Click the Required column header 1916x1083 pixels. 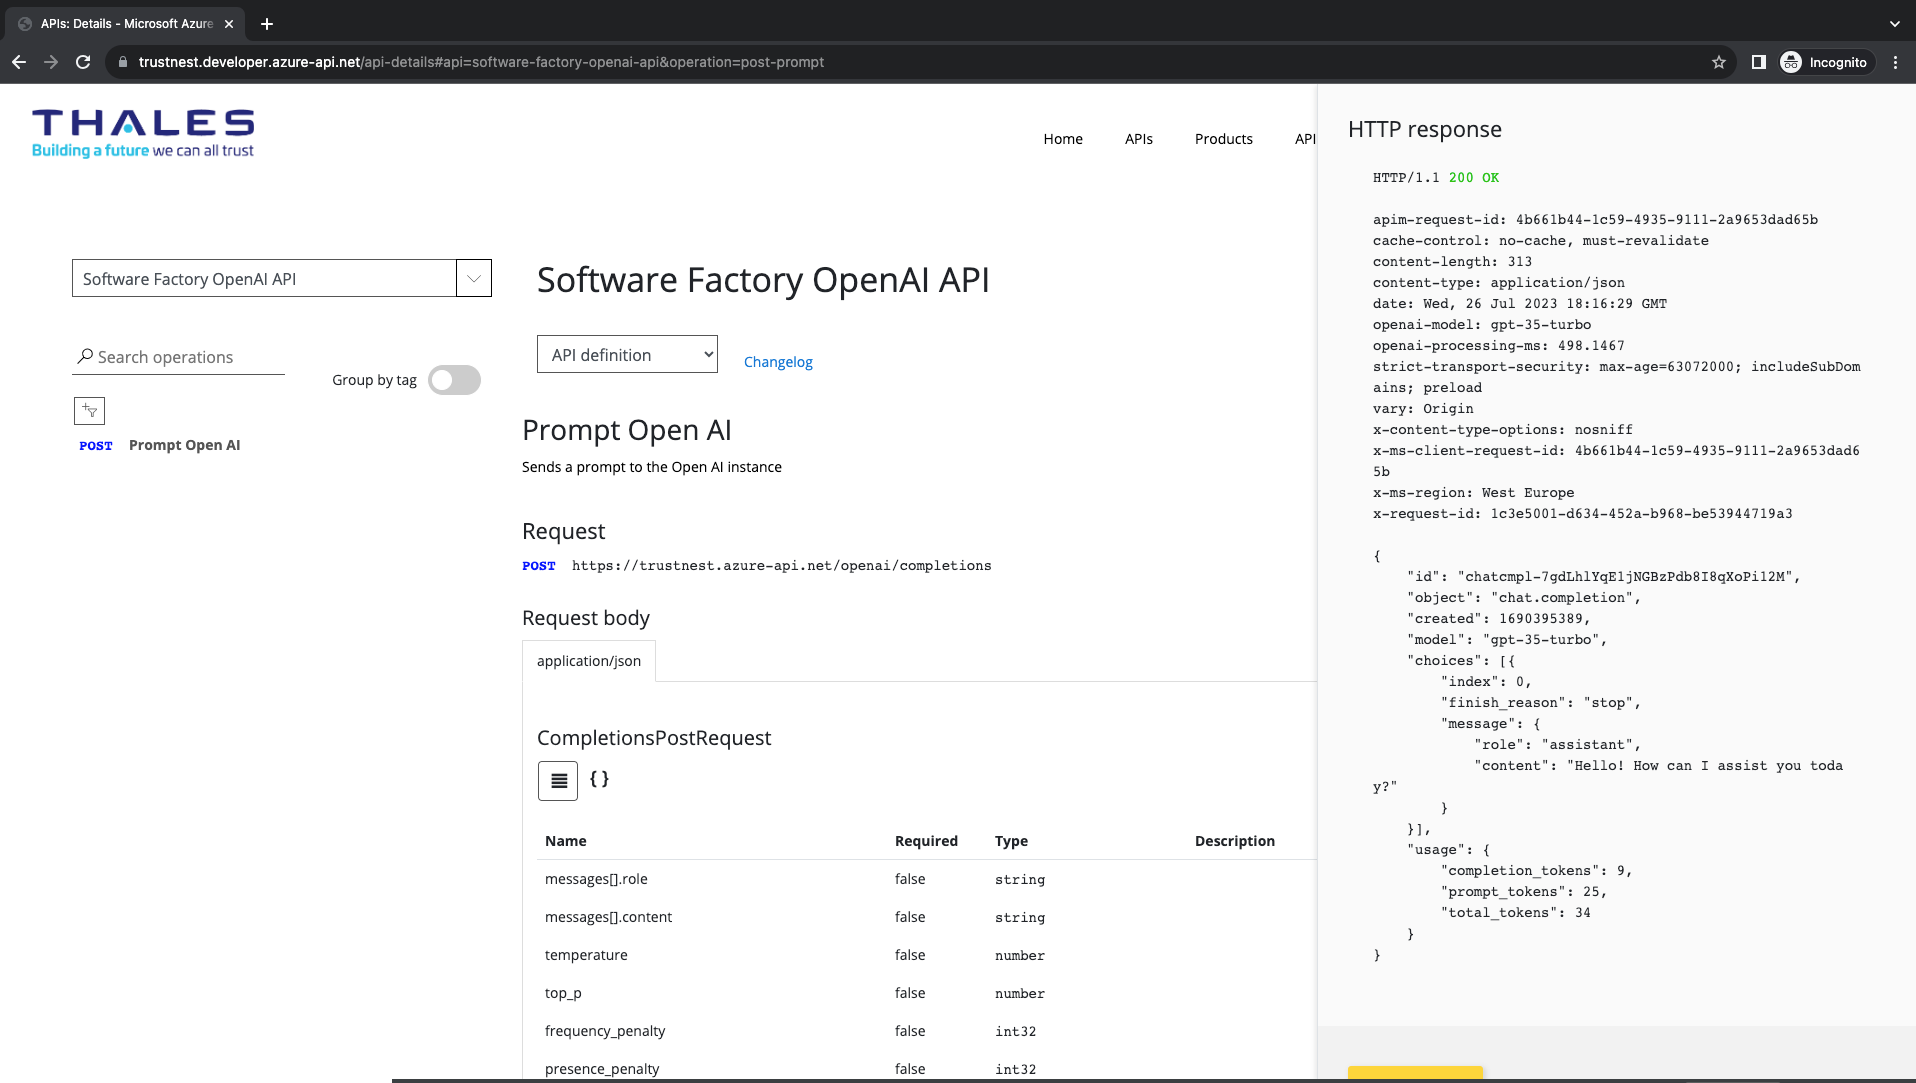tap(926, 841)
